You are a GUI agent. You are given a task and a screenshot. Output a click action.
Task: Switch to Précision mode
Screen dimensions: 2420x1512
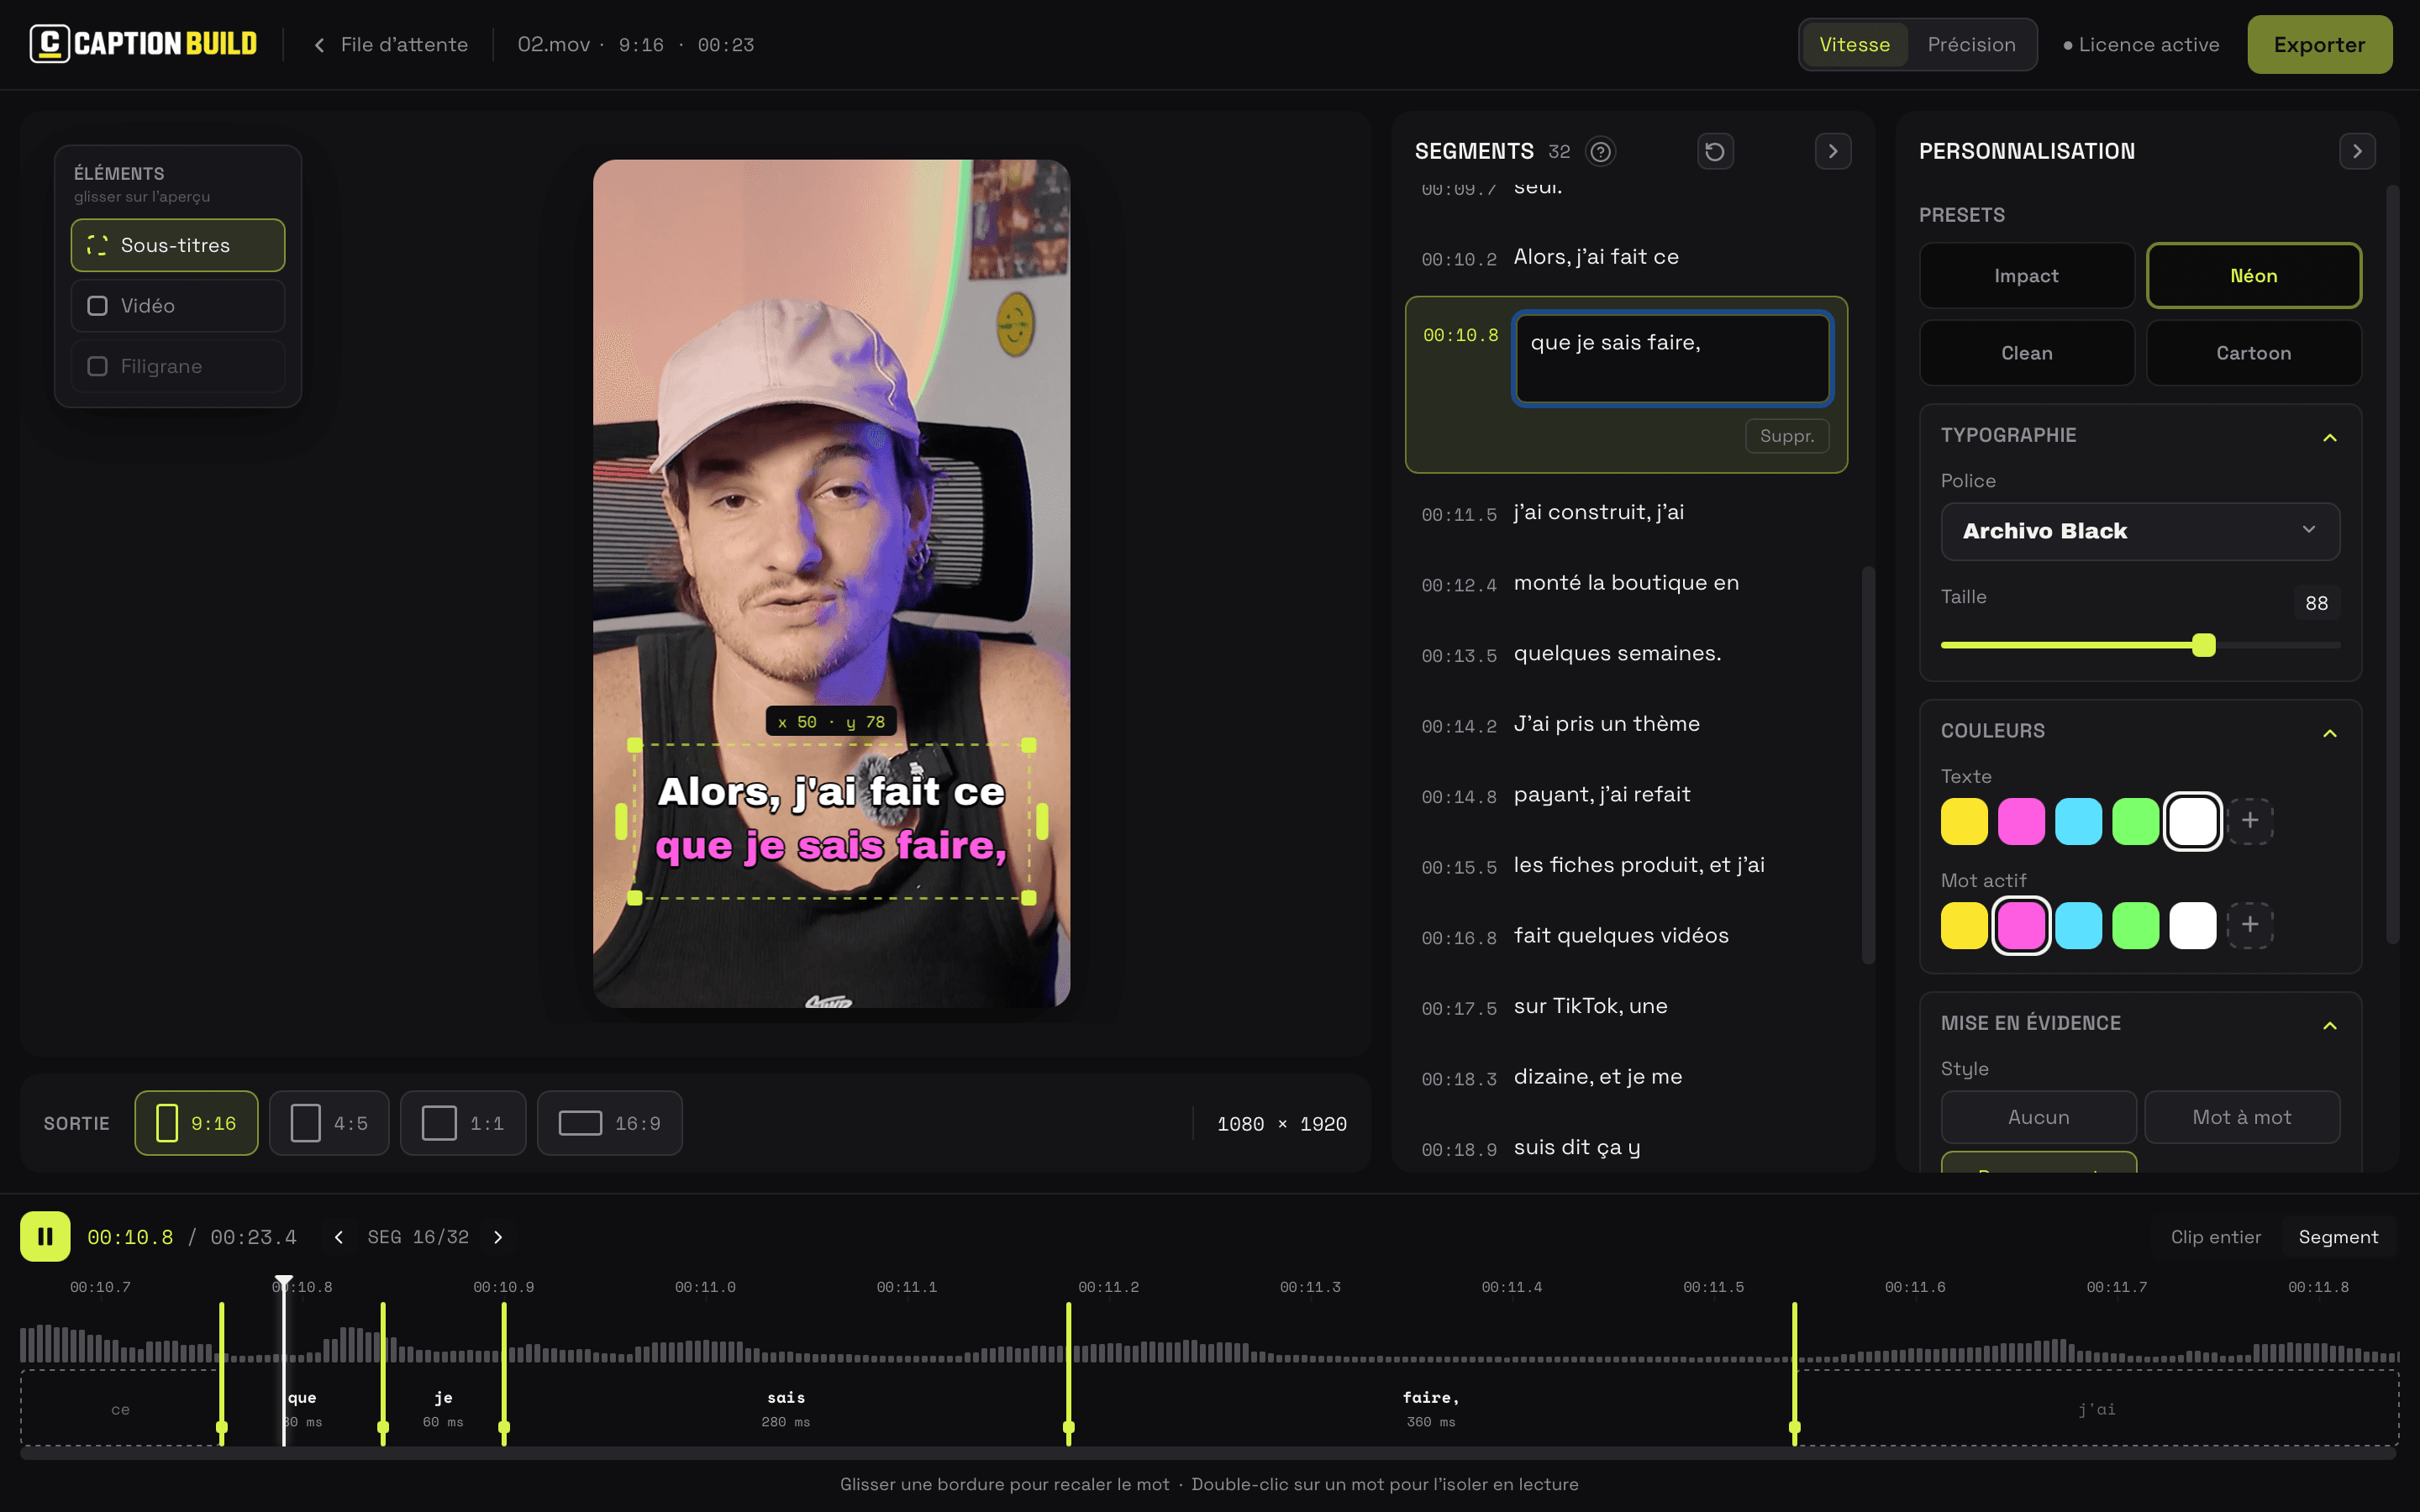1971,45
